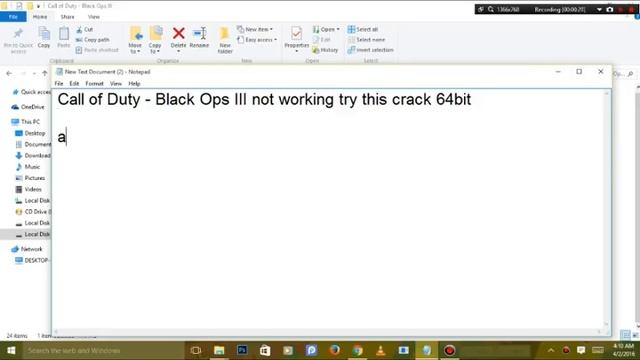This screenshot has height=360, width=640.
Task: Click Select all in the ribbon
Action: tap(363, 29)
